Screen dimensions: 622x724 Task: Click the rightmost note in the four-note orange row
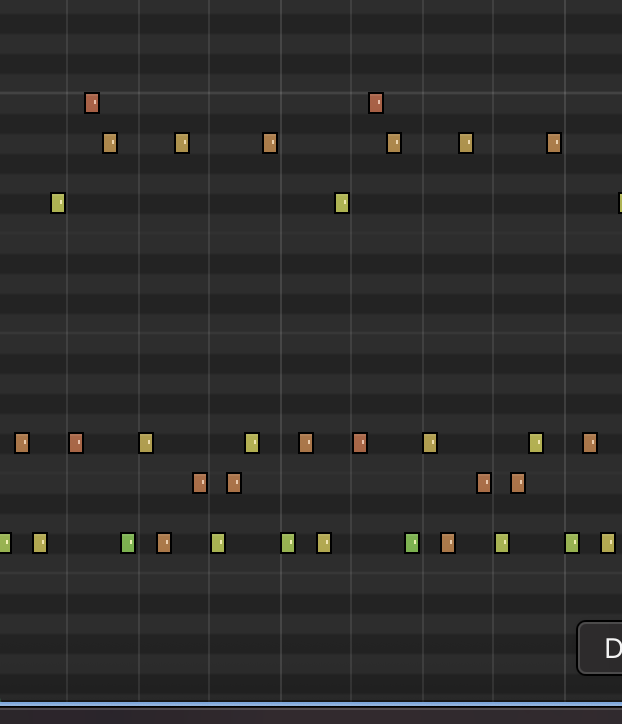click(518, 483)
